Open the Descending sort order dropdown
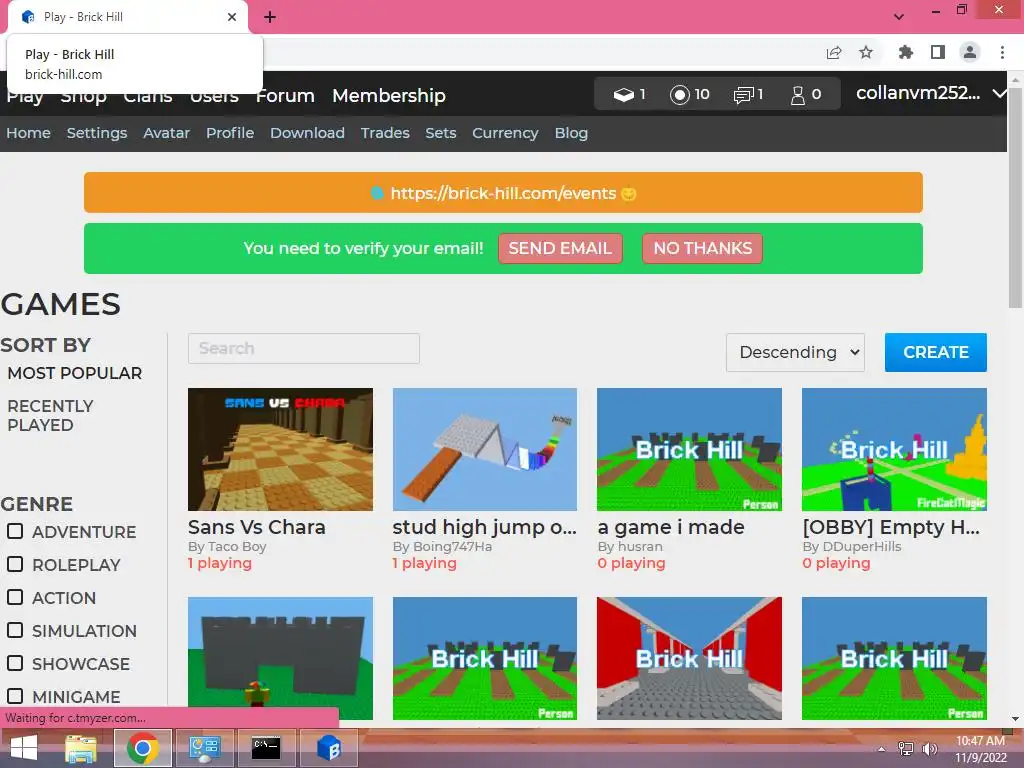 coord(795,353)
